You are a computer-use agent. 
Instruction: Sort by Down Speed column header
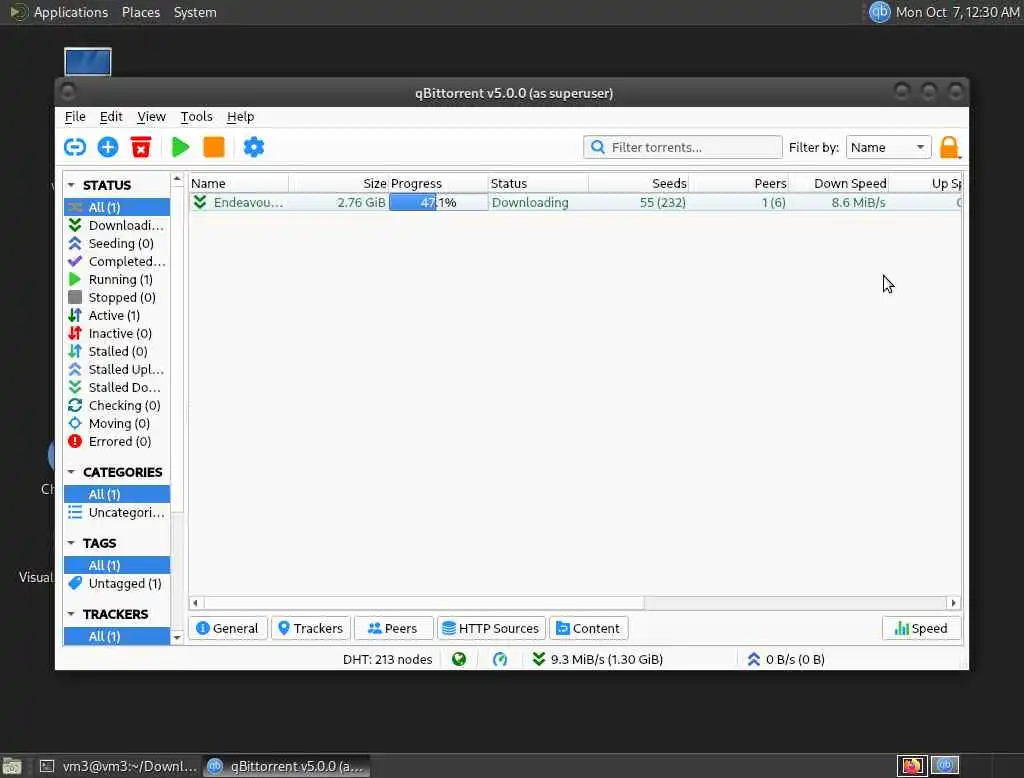point(839,184)
